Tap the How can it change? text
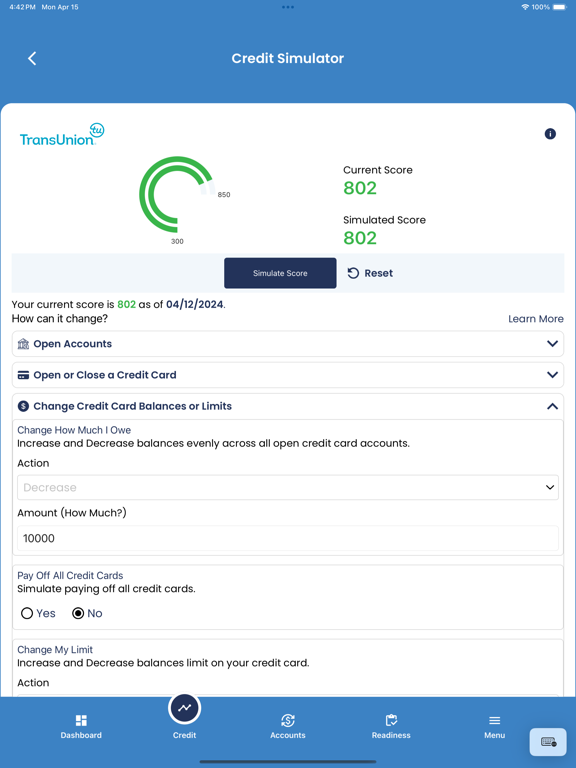Image resolution: width=576 pixels, height=768 pixels. pyautogui.click(x=60, y=319)
